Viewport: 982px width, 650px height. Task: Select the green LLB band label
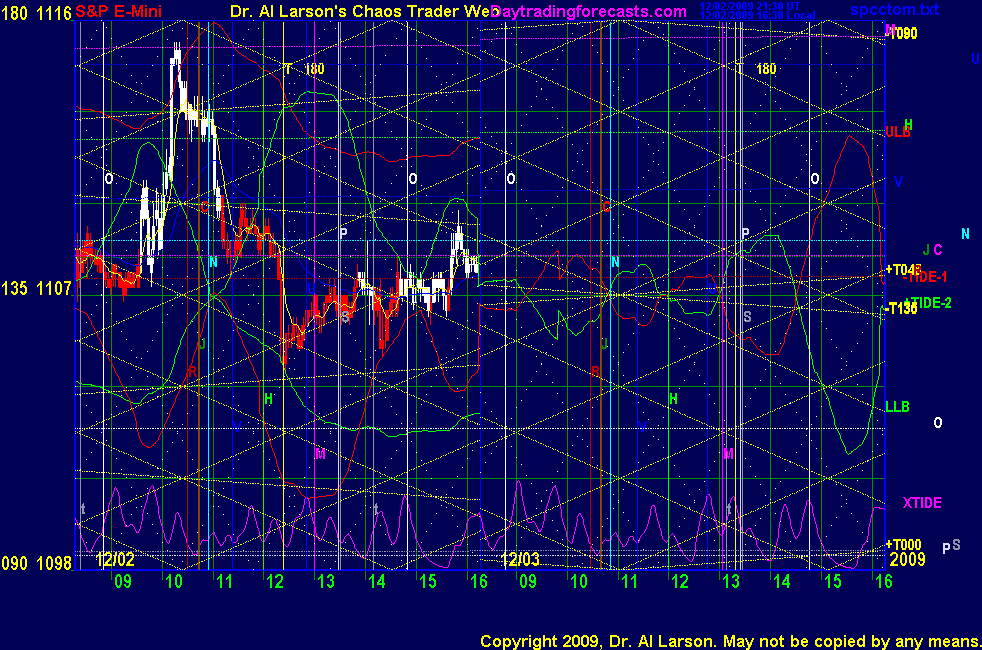pos(898,407)
